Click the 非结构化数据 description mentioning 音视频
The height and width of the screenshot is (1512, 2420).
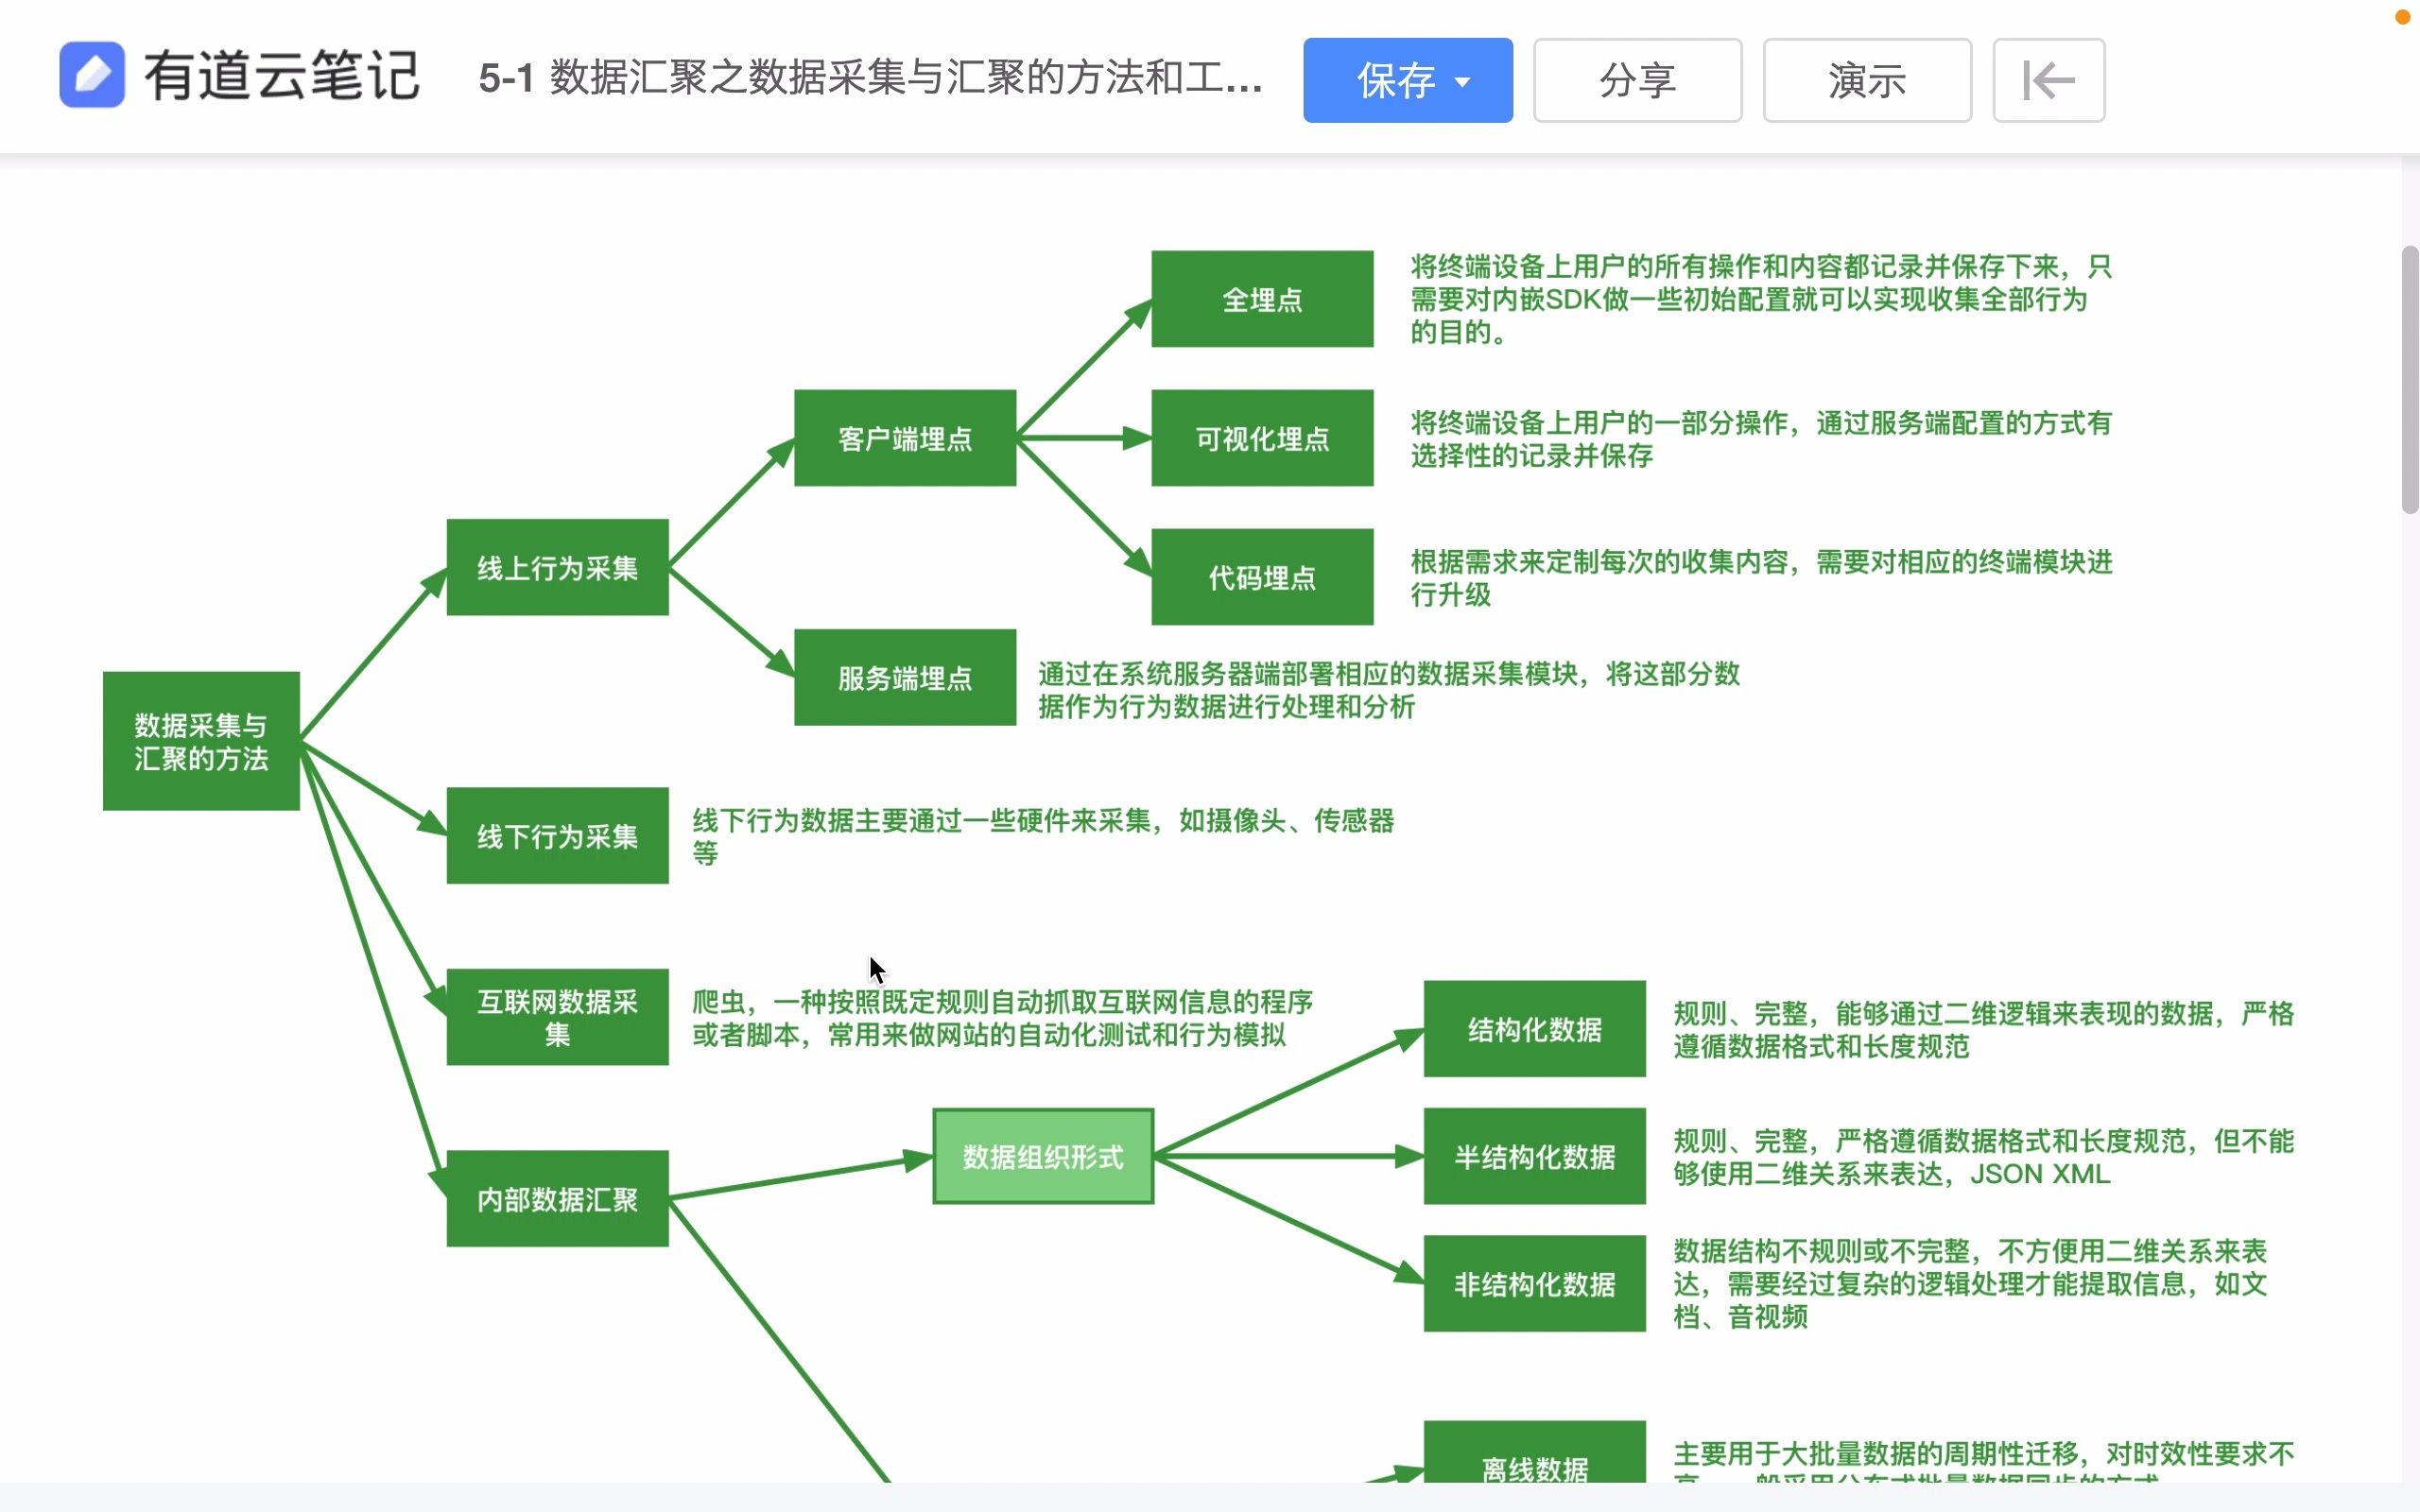tap(1970, 1284)
